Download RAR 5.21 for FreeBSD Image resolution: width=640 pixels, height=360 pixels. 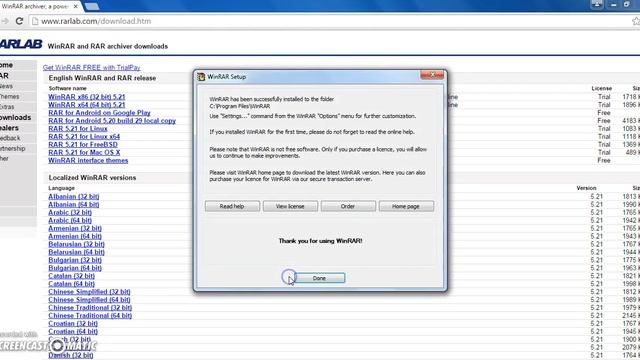[82, 144]
